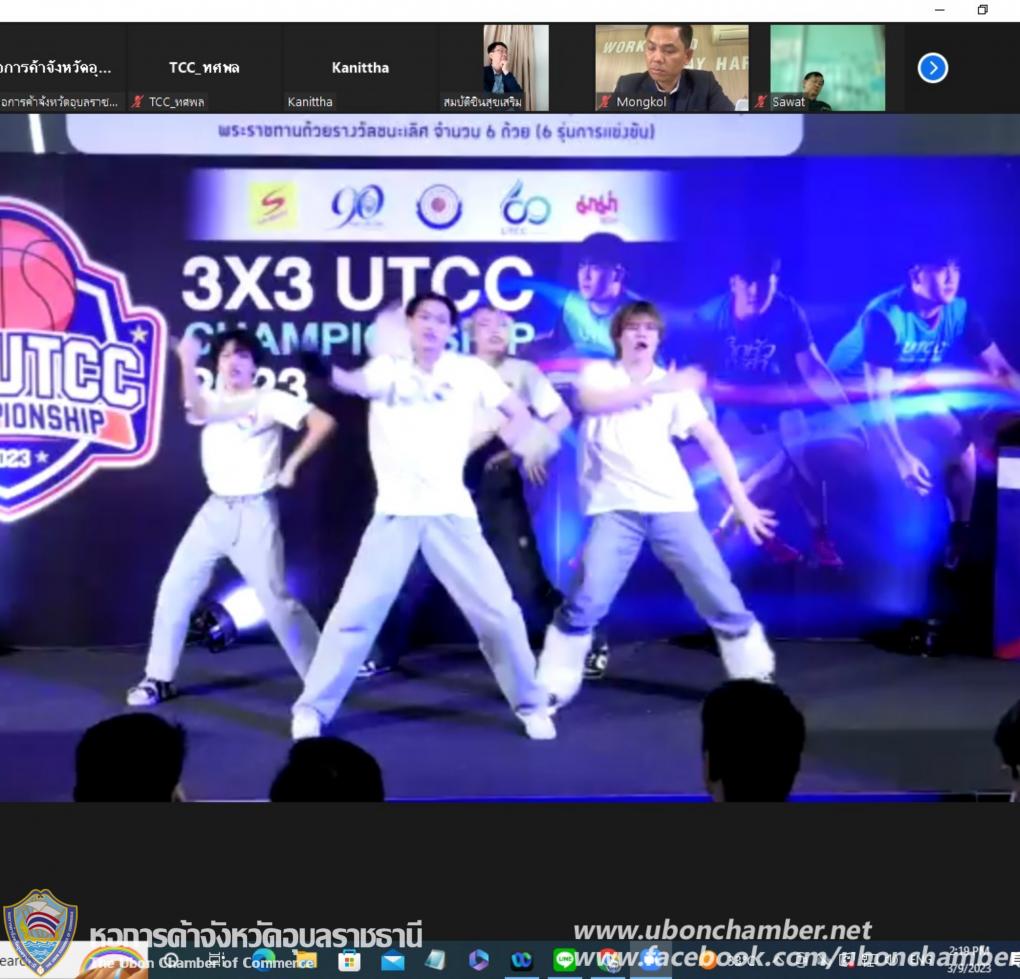Open Sawat's video tile

[x=827, y=68]
